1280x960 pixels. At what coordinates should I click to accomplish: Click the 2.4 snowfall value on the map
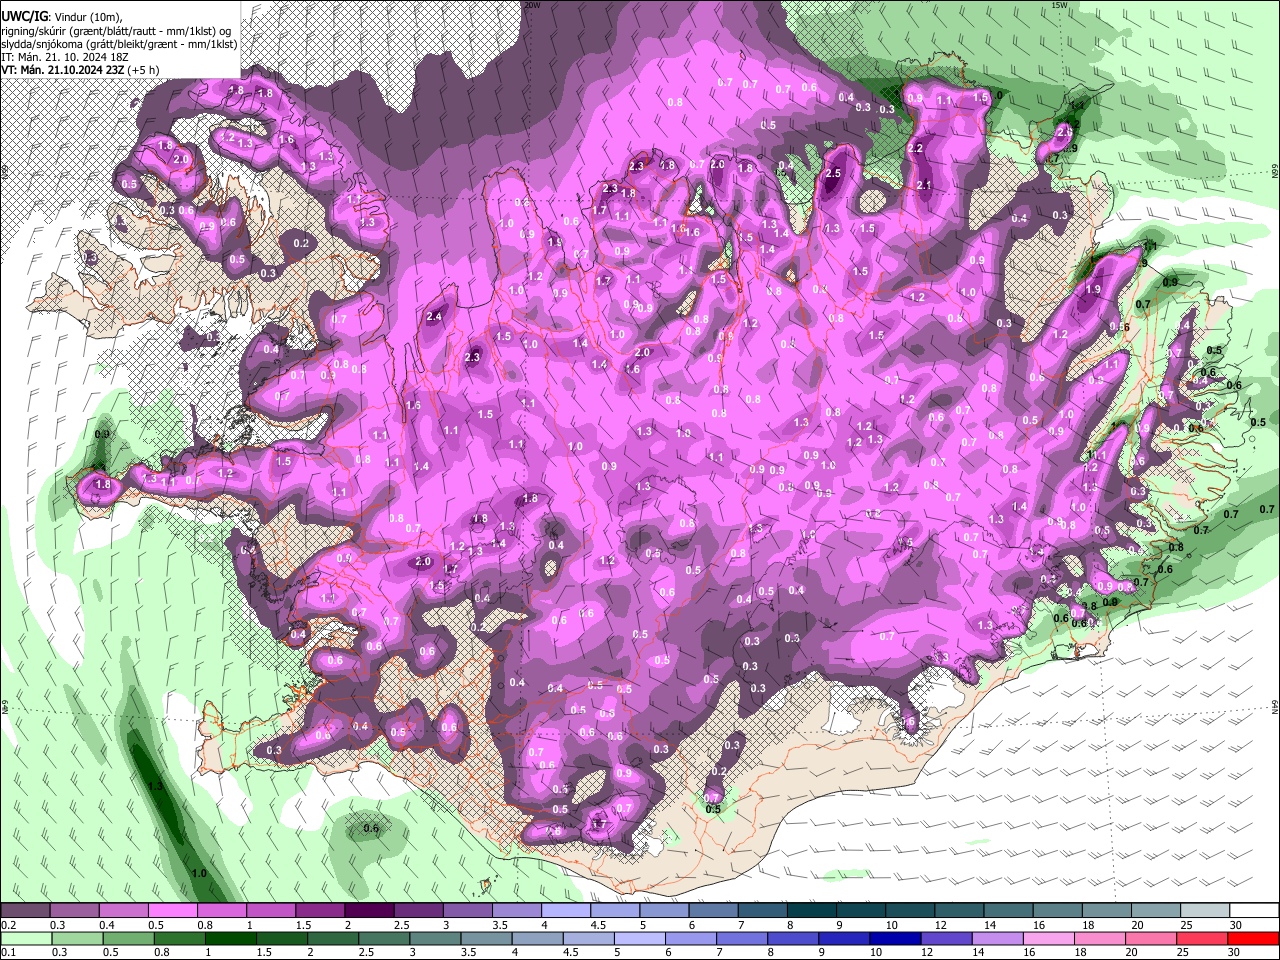click(x=433, y=317)
